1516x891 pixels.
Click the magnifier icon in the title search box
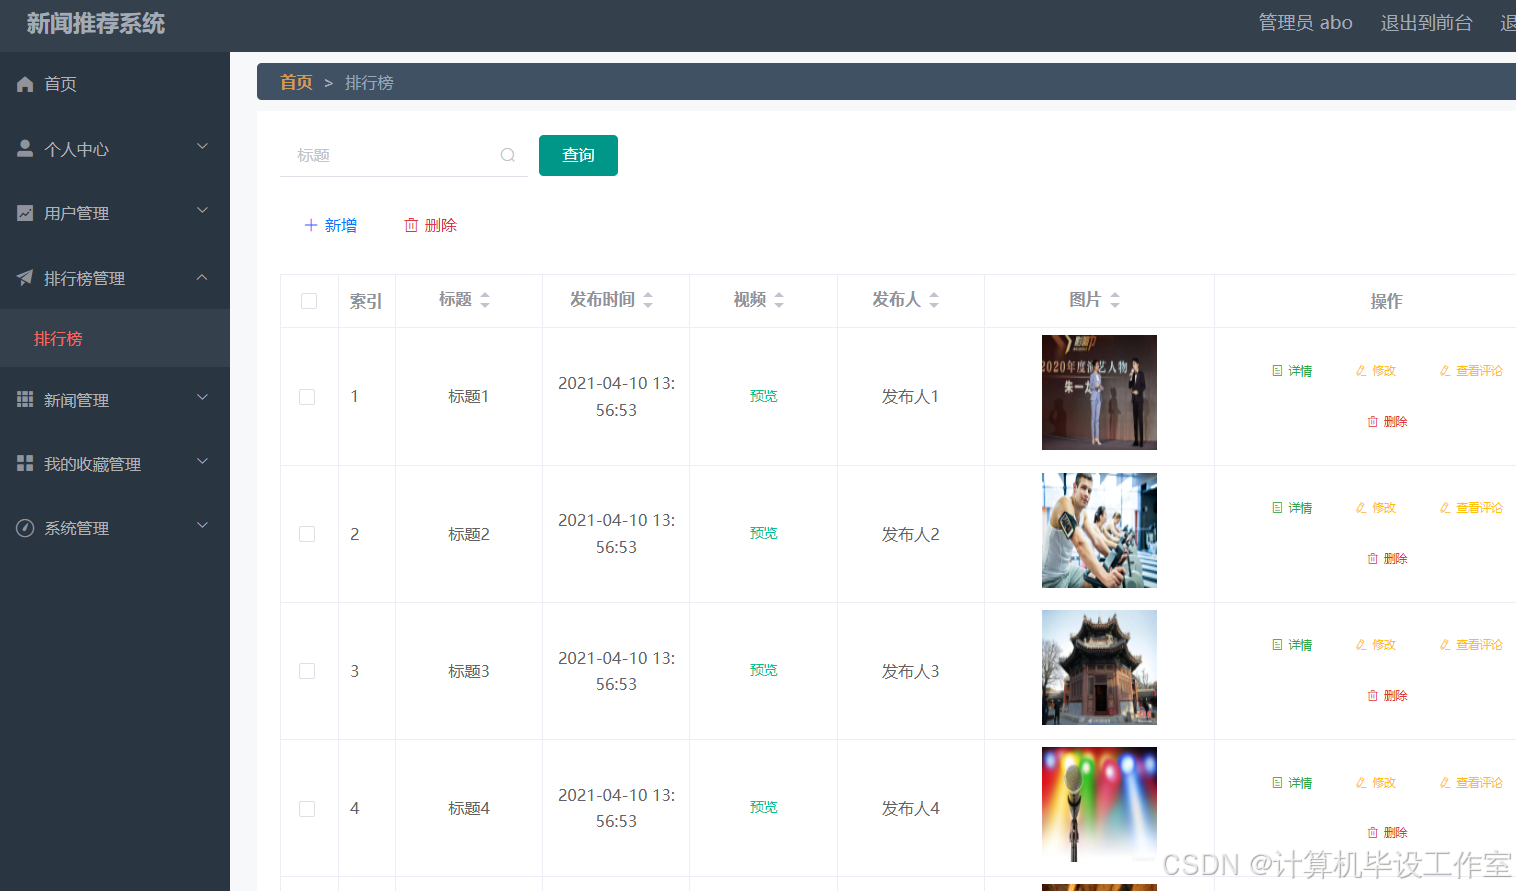click(508, 155)
